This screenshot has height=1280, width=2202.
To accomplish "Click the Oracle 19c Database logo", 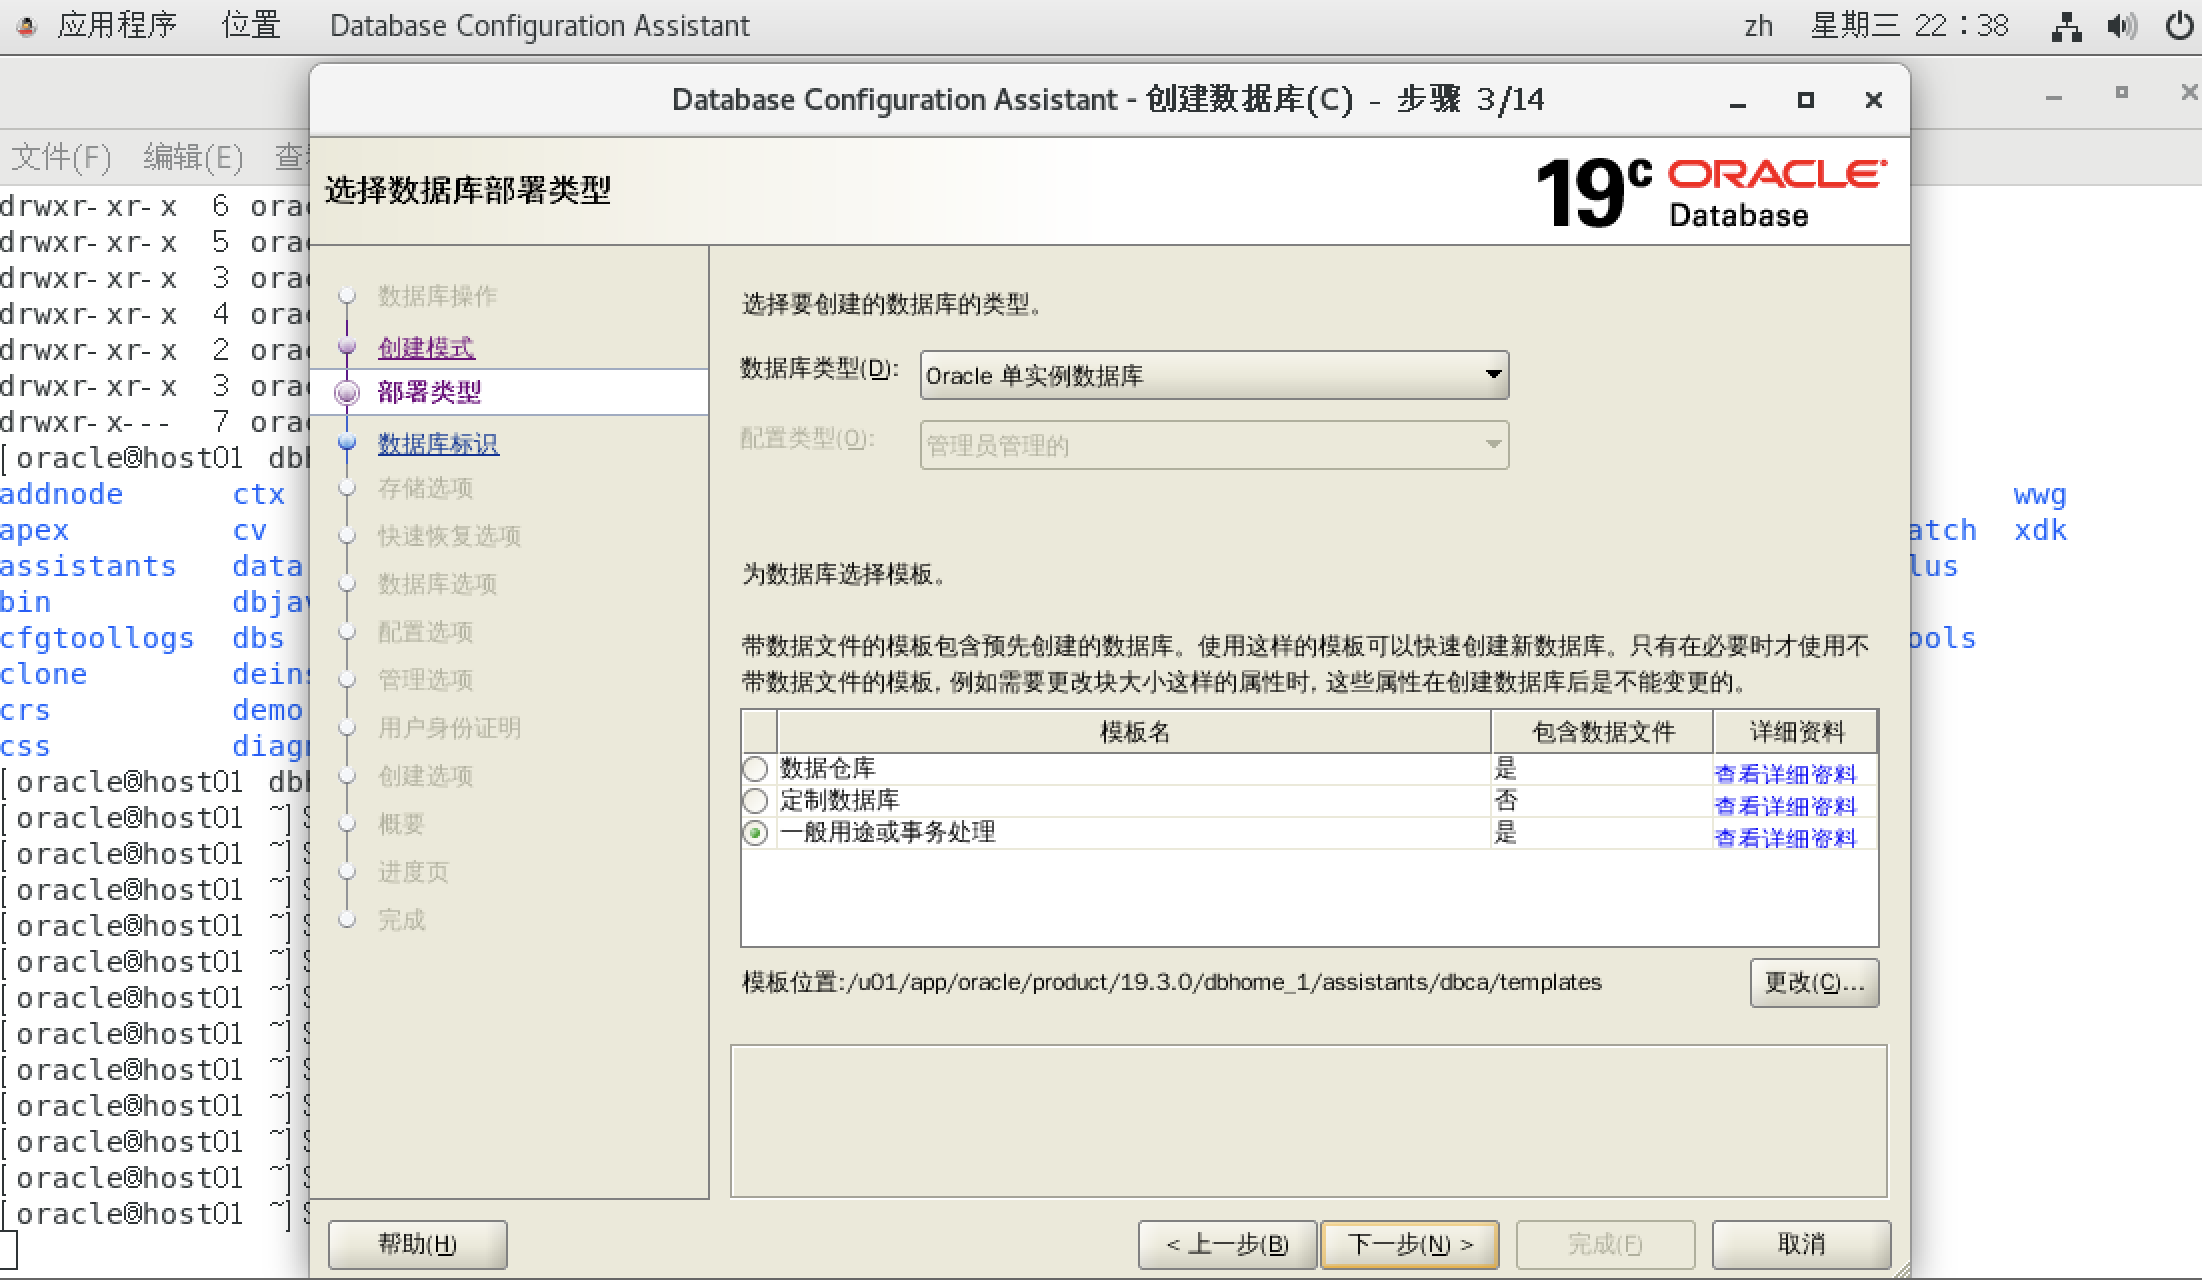I will pos(1710,190).
